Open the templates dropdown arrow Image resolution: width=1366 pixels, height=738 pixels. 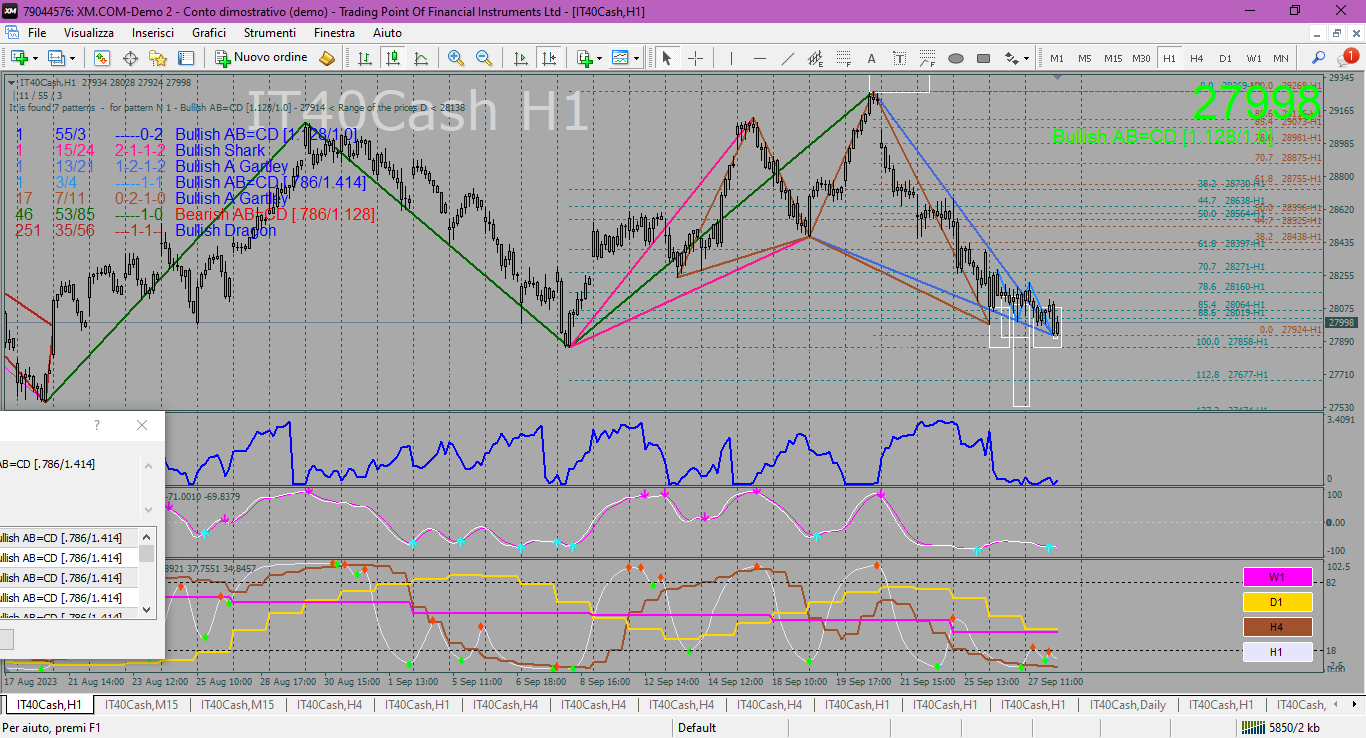(x=636, y=58)
